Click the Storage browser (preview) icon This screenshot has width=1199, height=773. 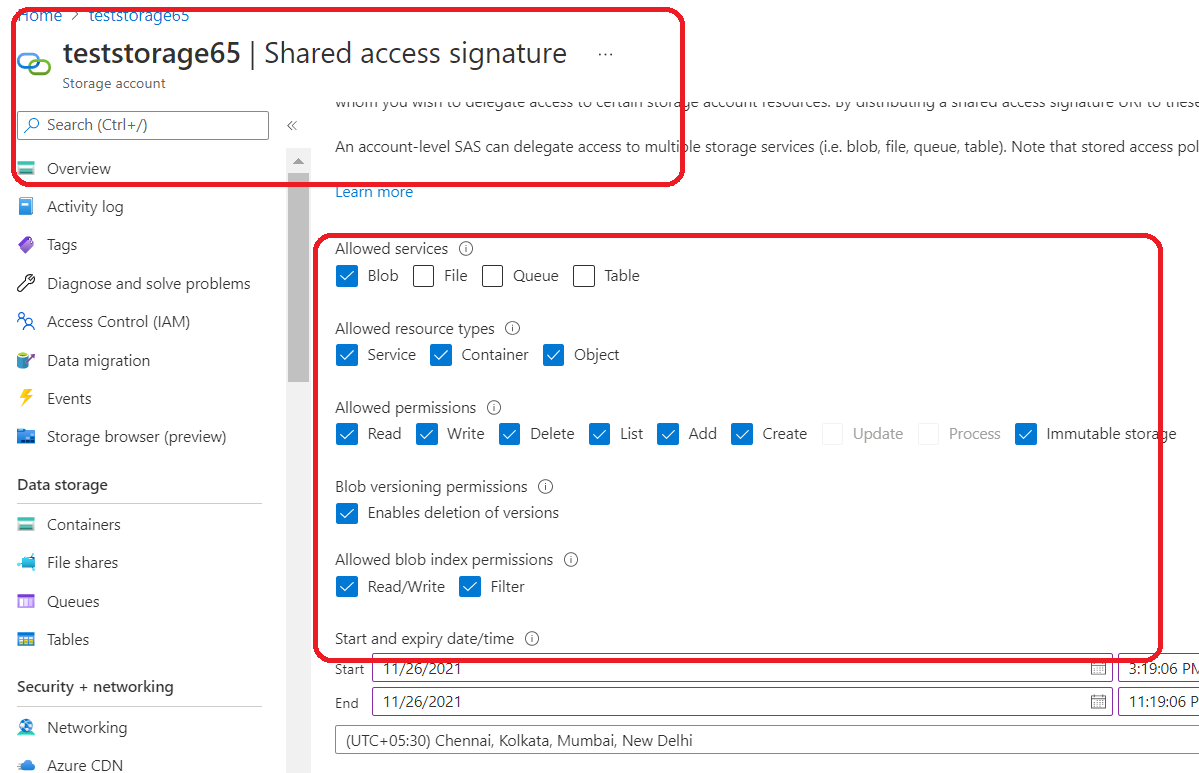click(26, 437)
